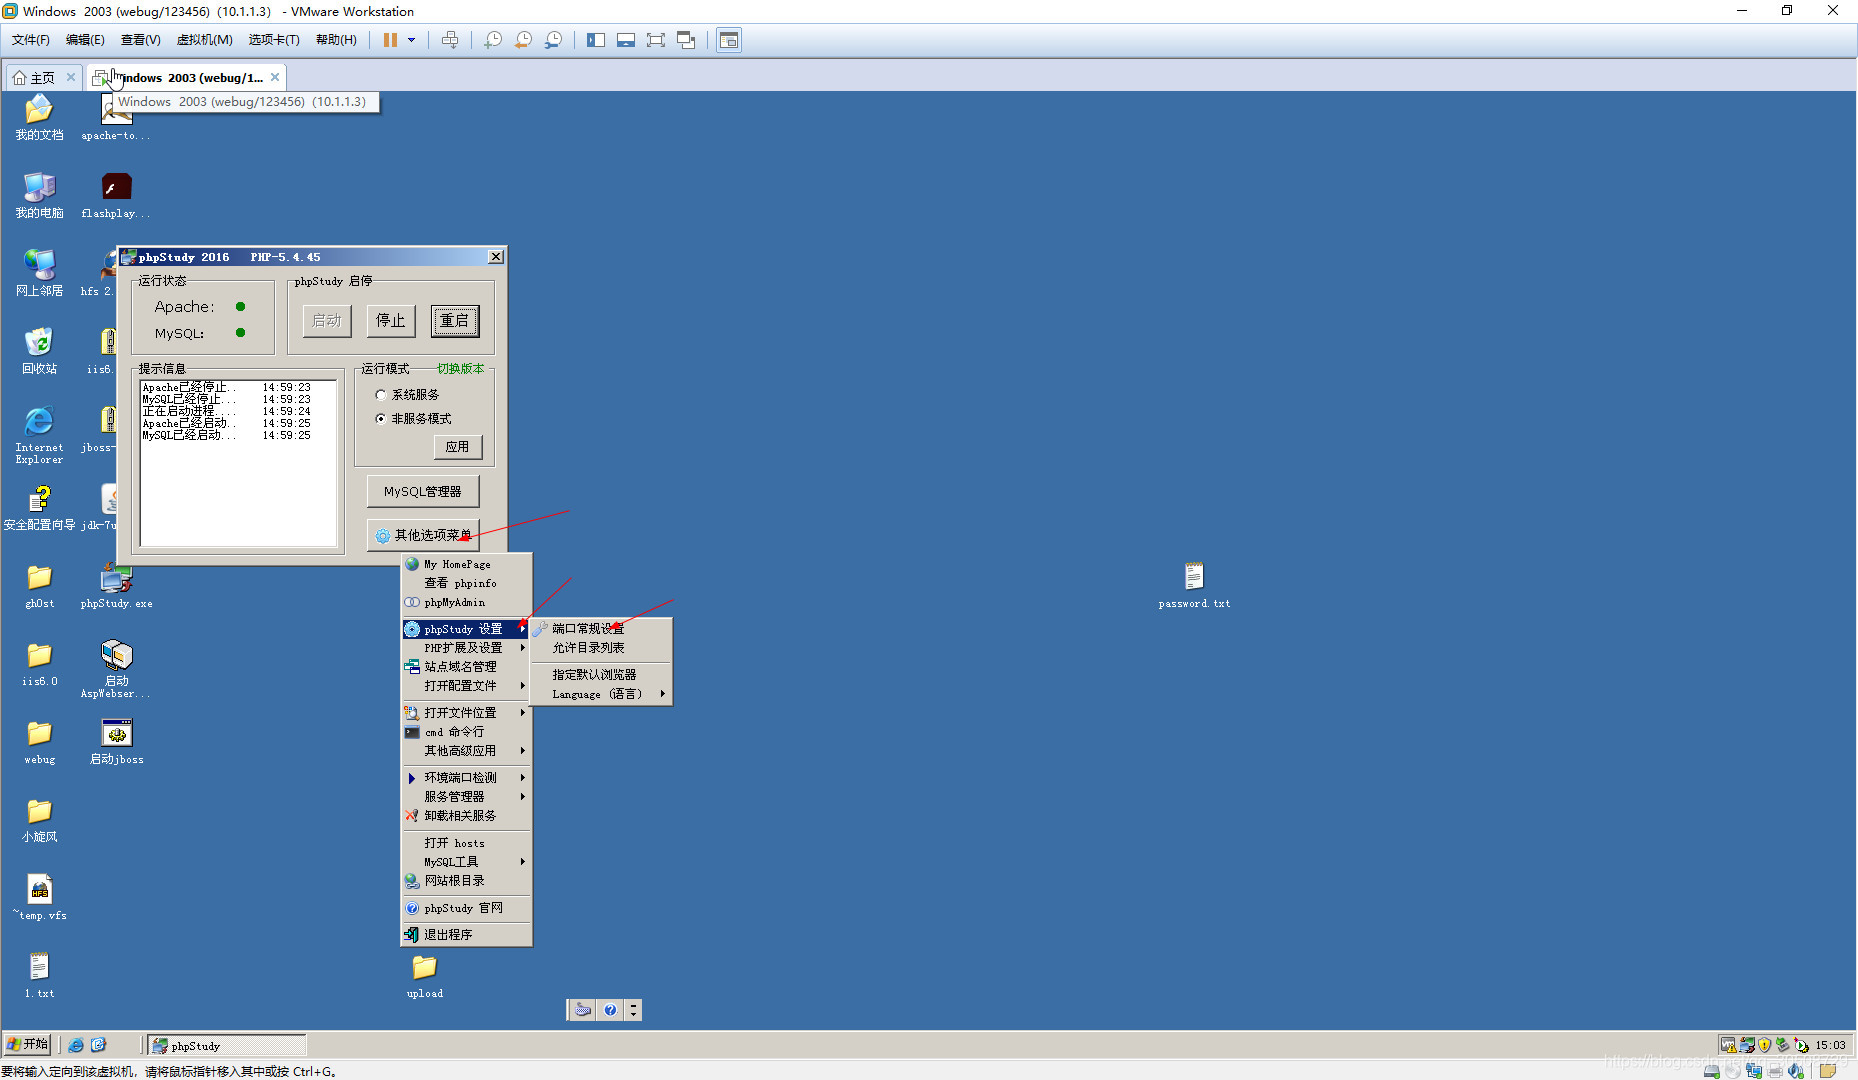Click the MySQL管理器 button
The width and height of the screenshot is (1858, 1080).
coord(423,492)
